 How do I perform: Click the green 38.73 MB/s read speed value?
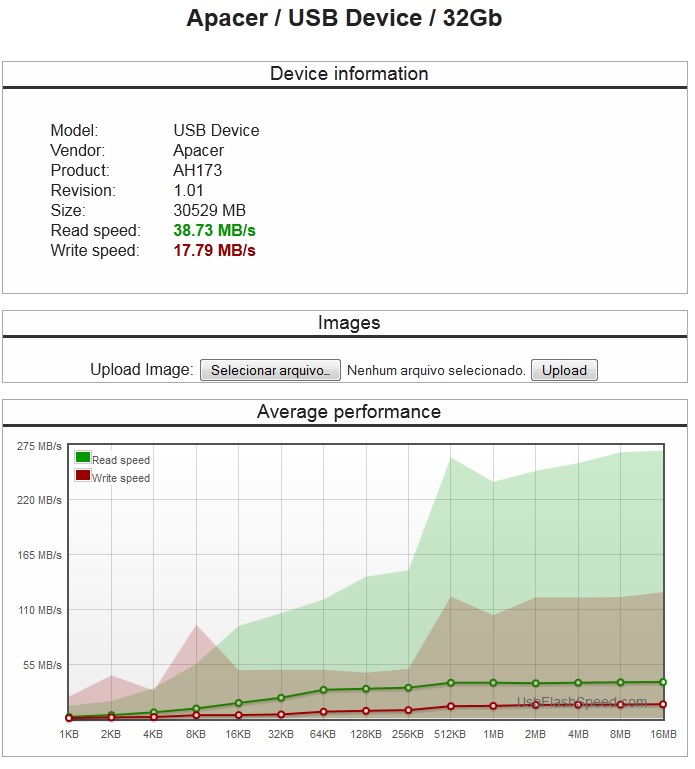click(214, 231)
